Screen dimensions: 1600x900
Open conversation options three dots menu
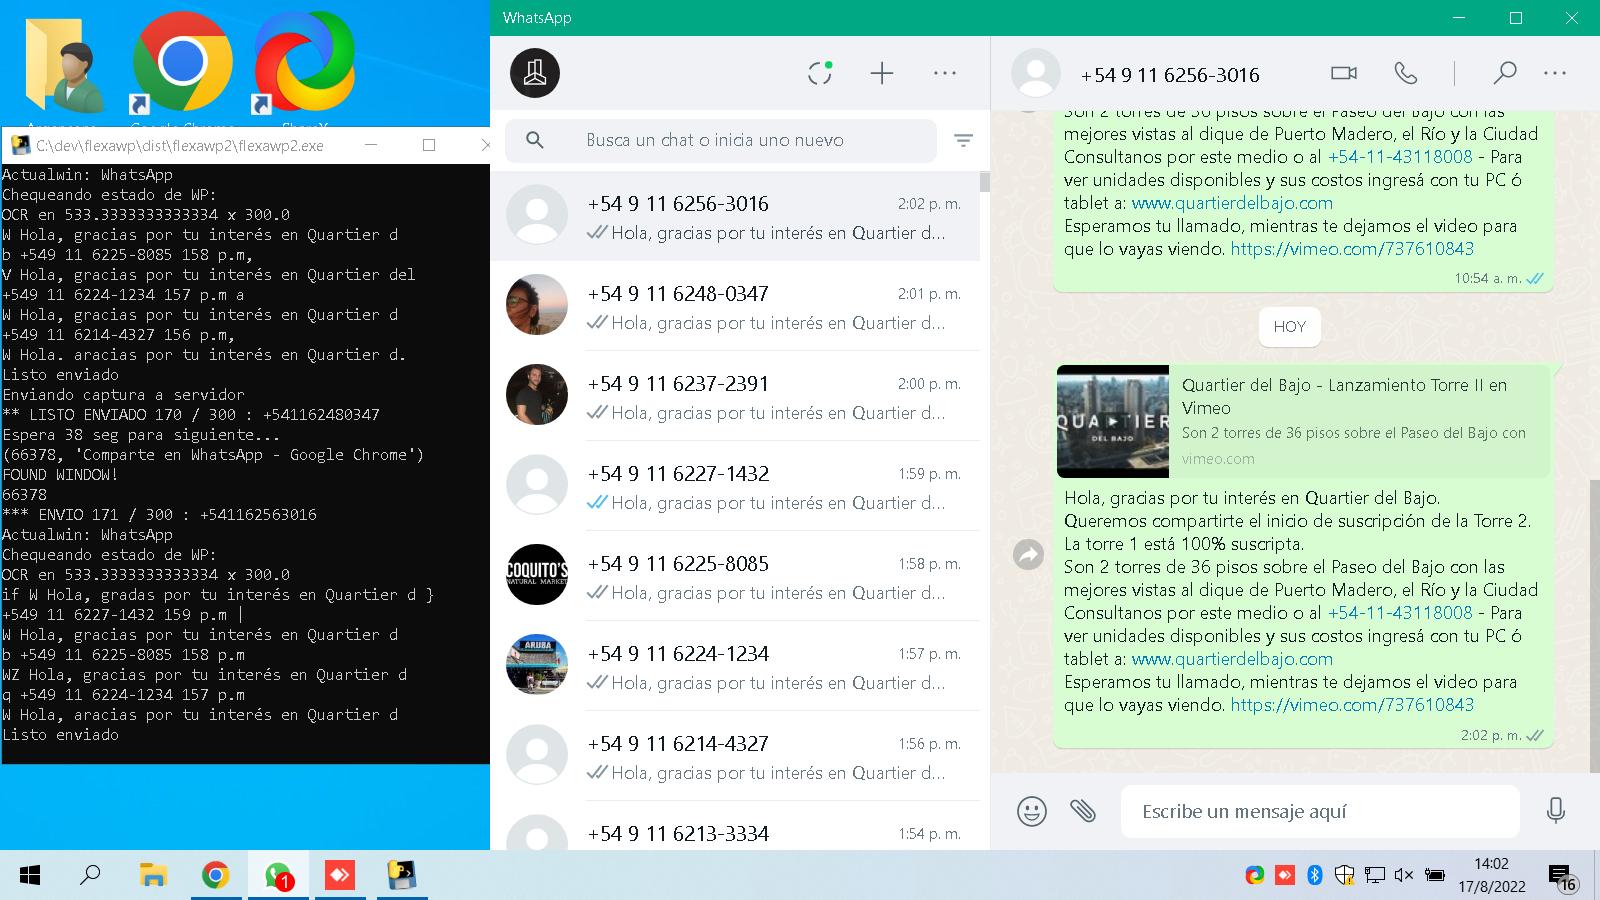(1555, 73)
